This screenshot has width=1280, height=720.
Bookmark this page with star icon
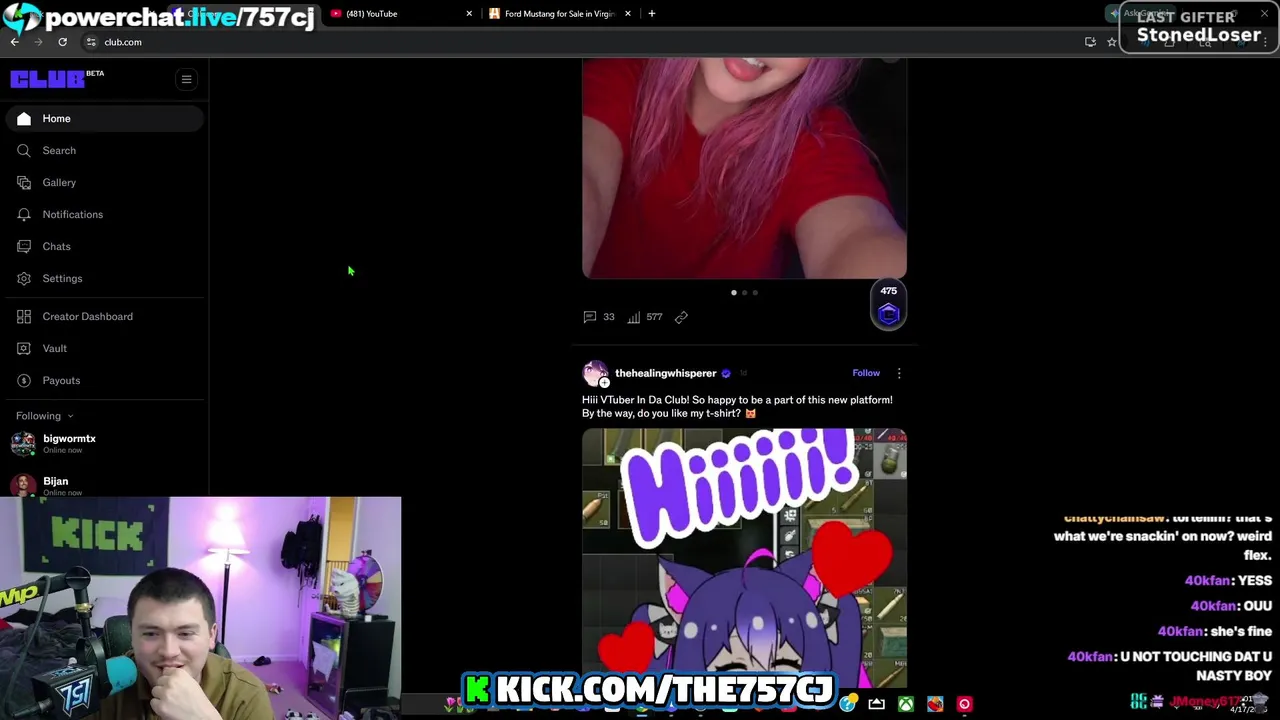1111,42
